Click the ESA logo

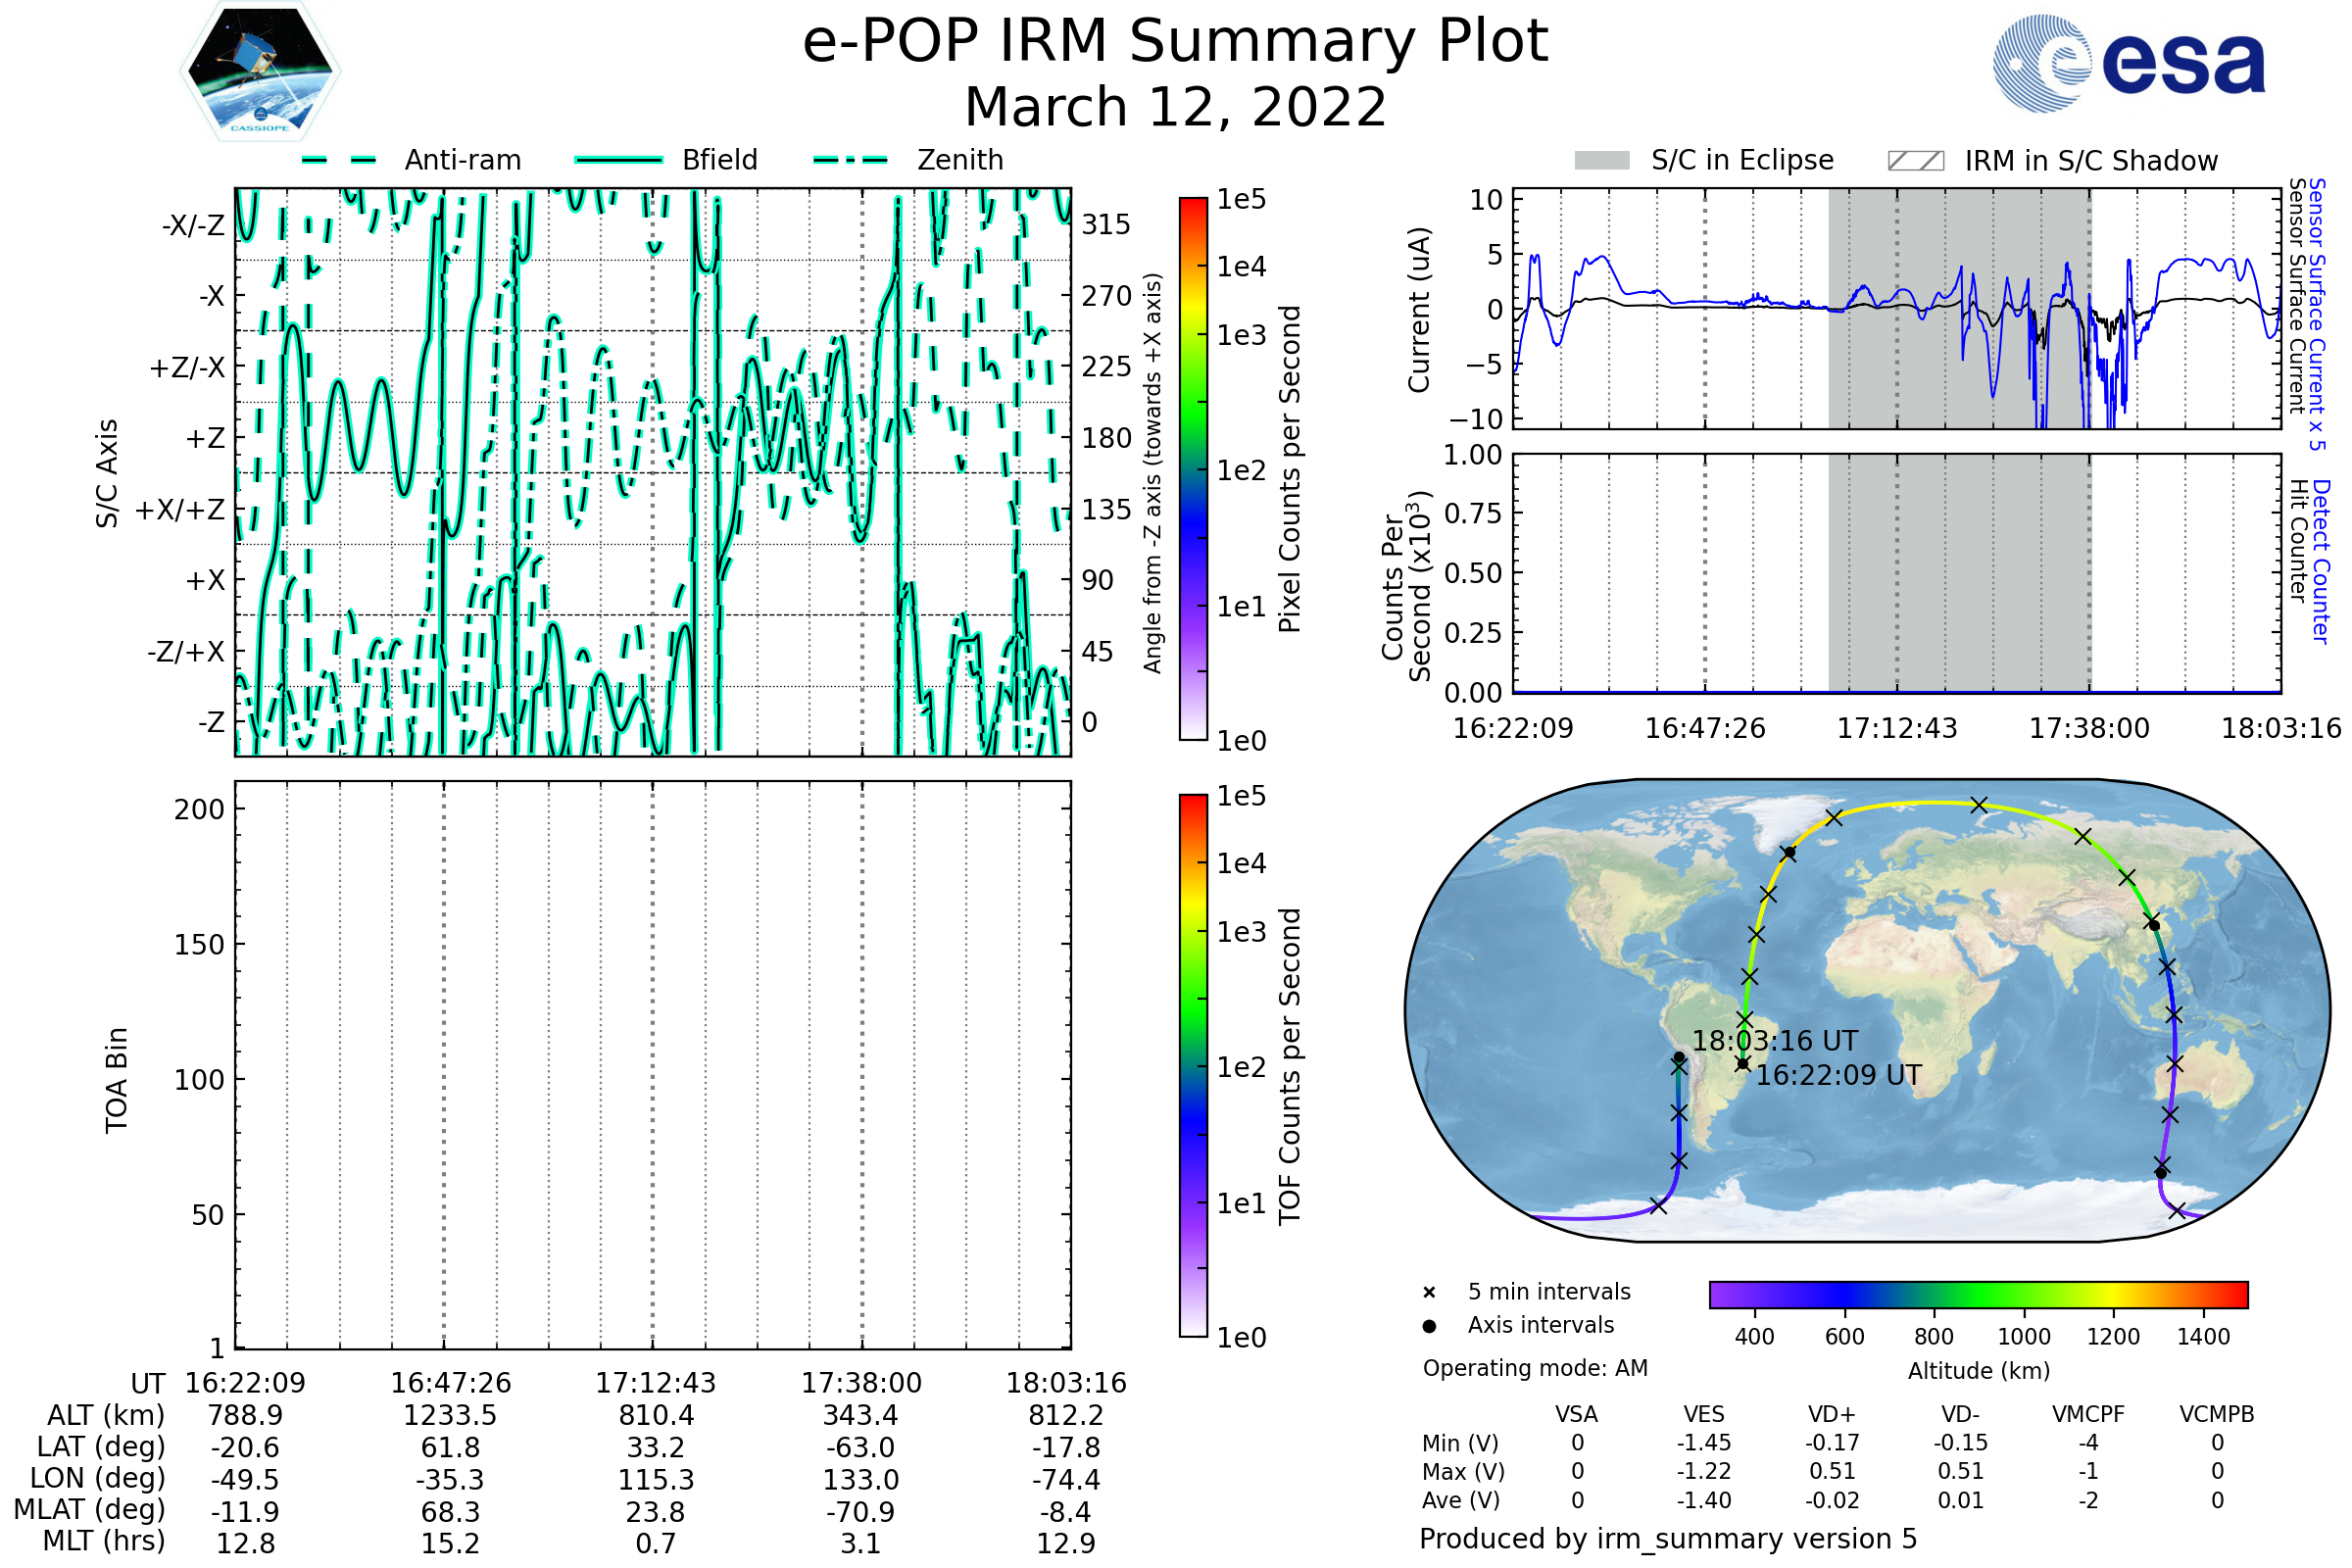(x=2128, y=64)
